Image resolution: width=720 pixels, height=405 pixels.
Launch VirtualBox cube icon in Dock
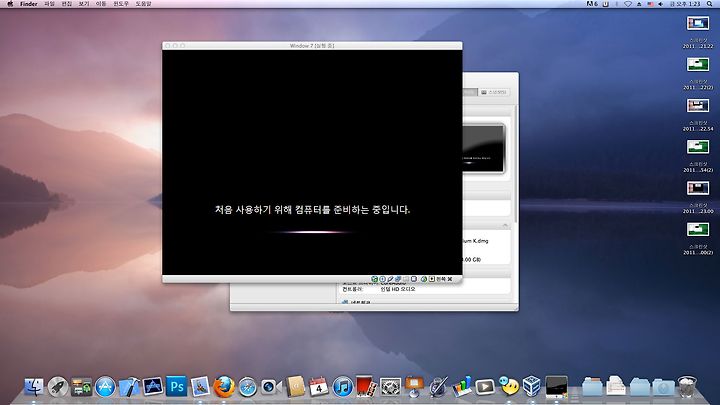pos(532,386)
